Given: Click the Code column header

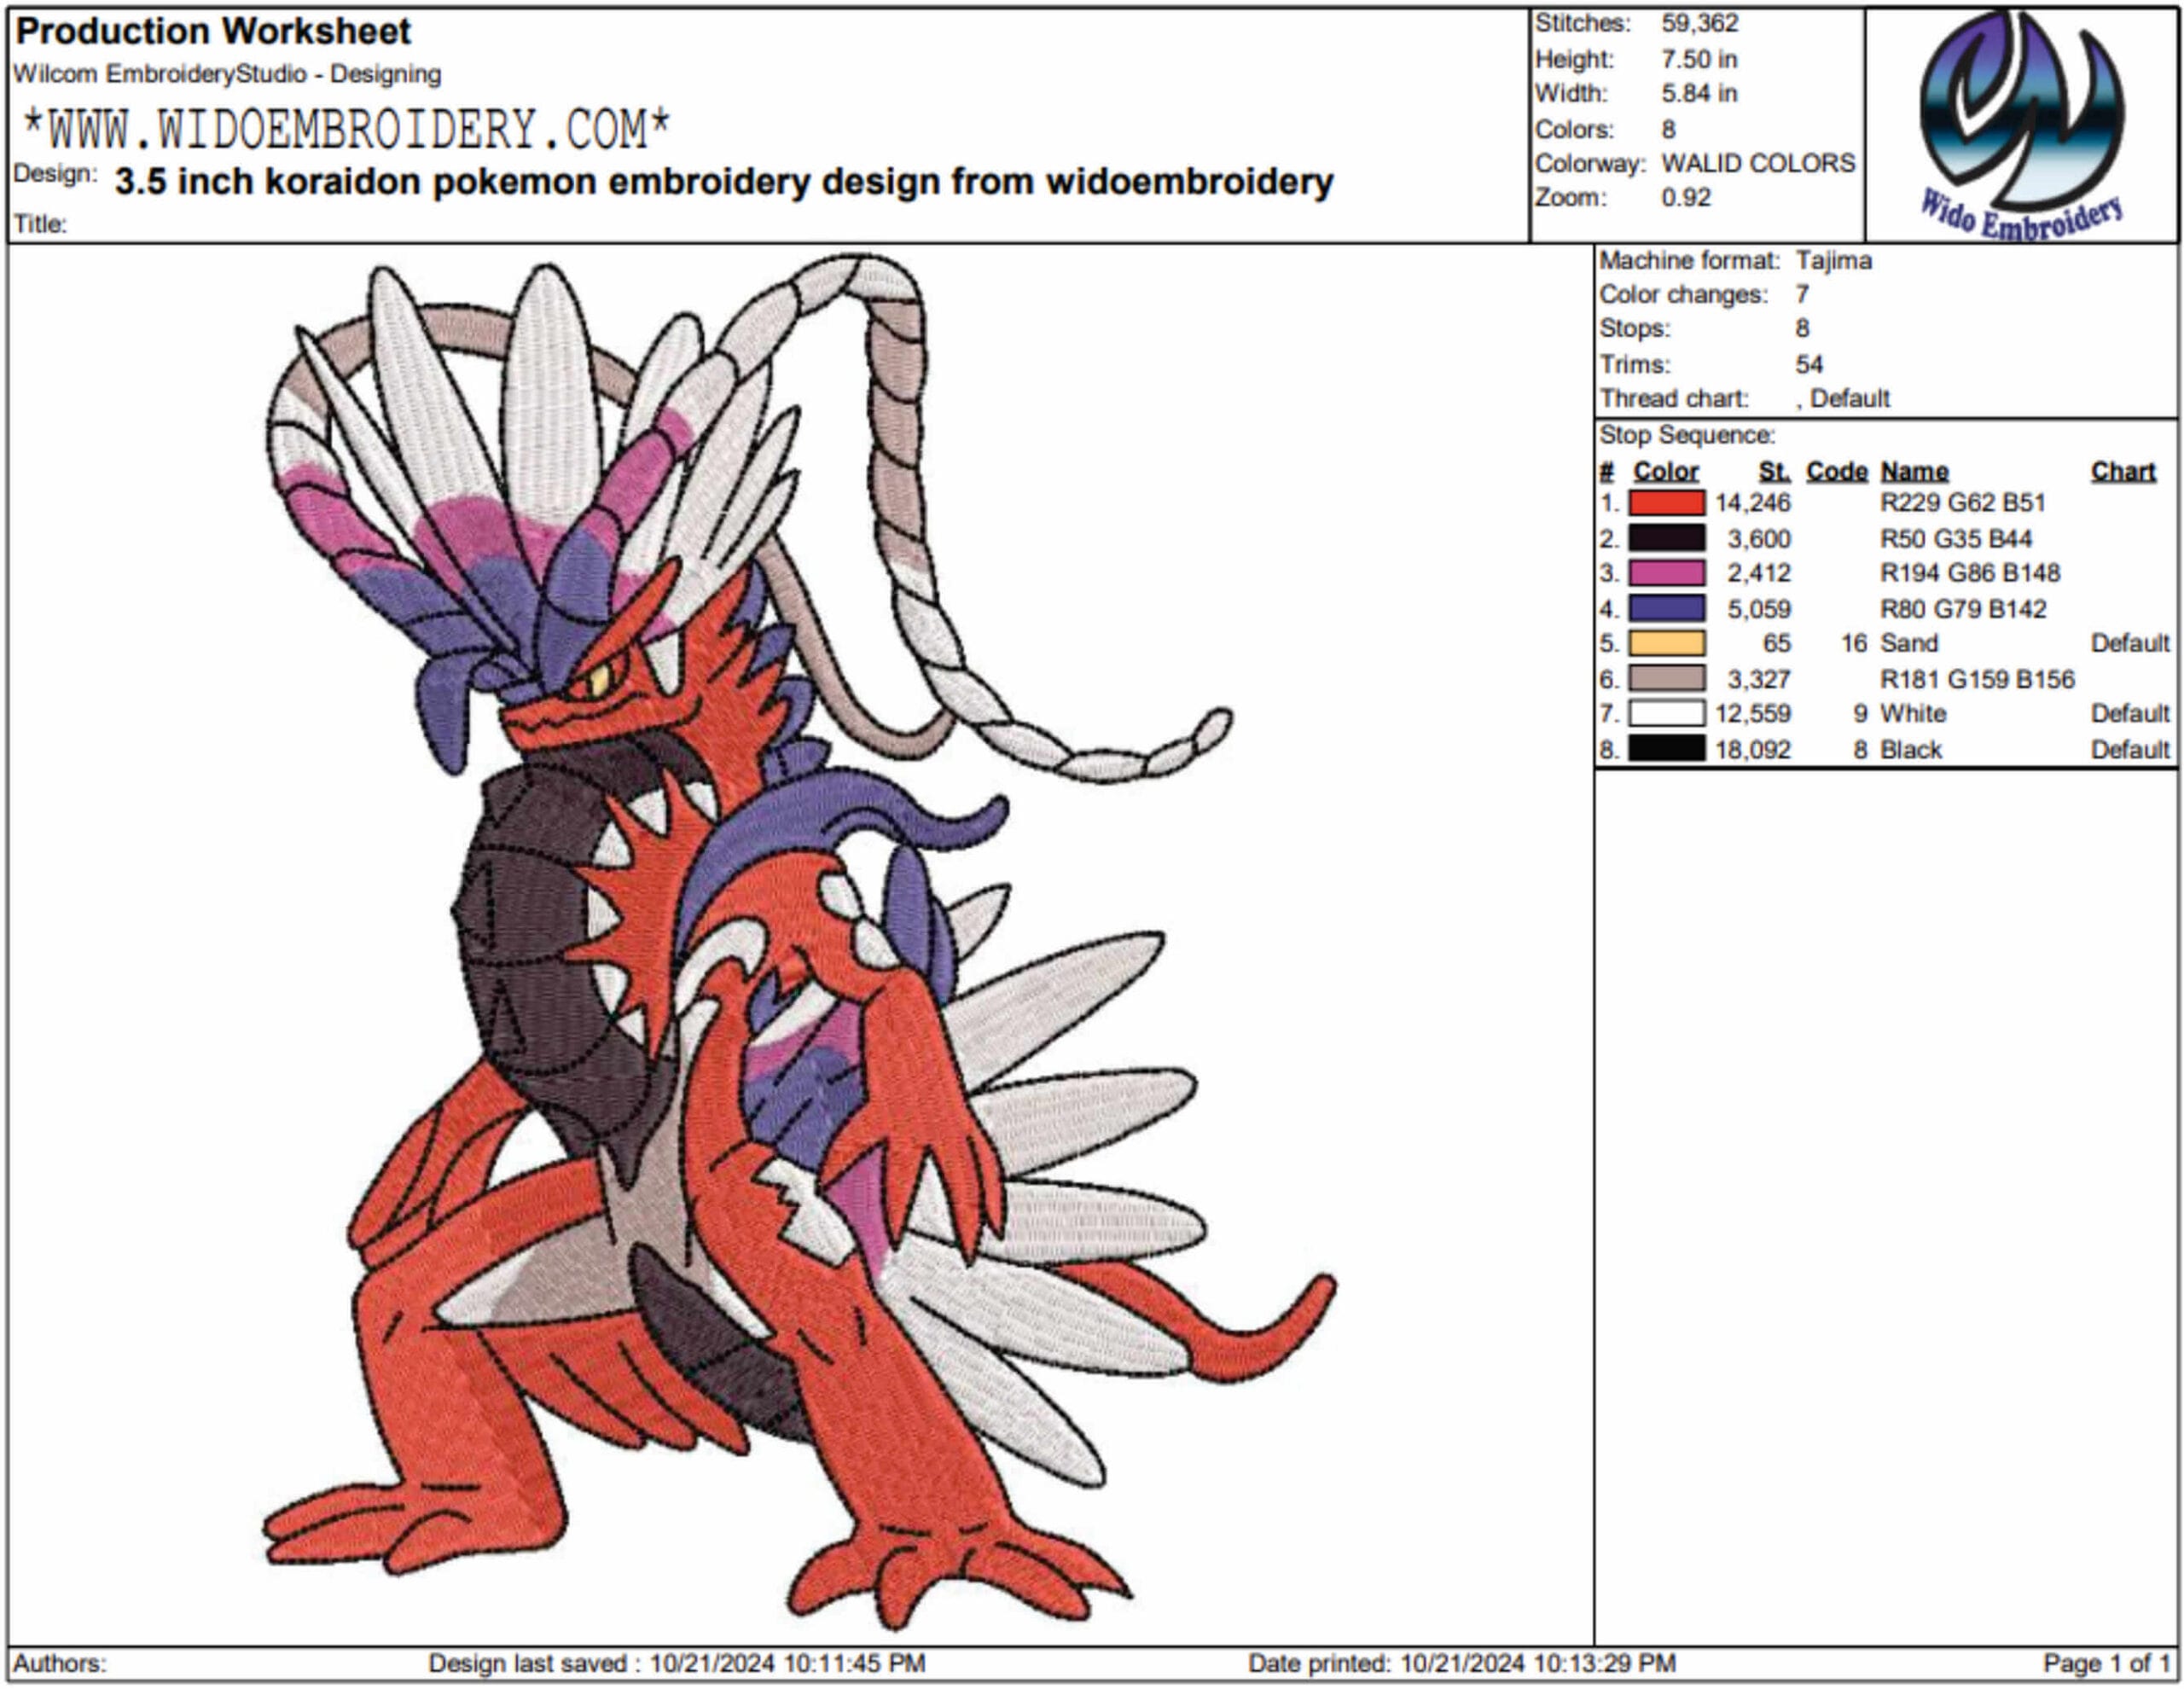Looking at the screenshot, I should (1836, 471).
